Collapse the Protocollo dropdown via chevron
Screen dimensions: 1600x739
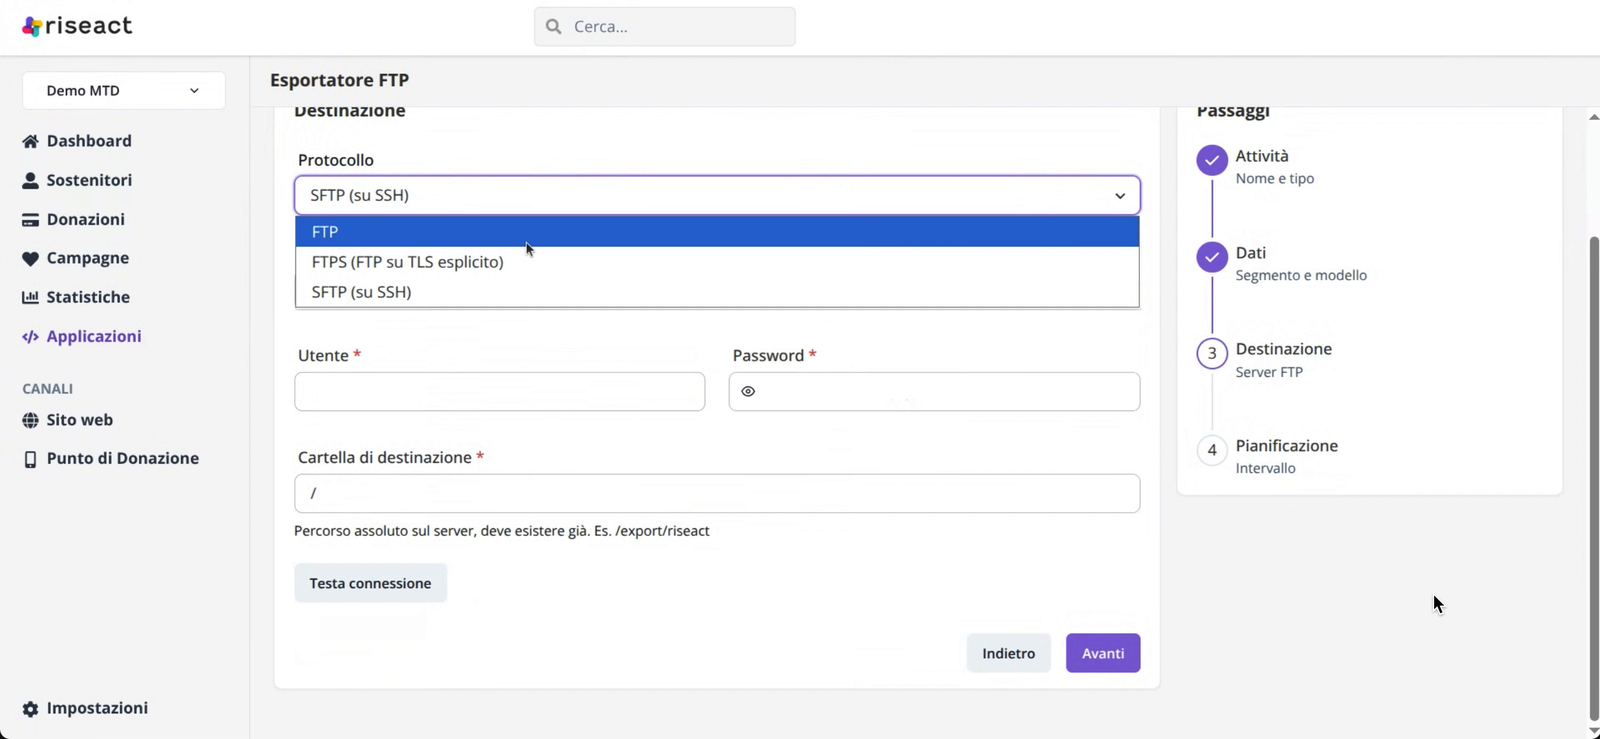(x=1120, y=196)
